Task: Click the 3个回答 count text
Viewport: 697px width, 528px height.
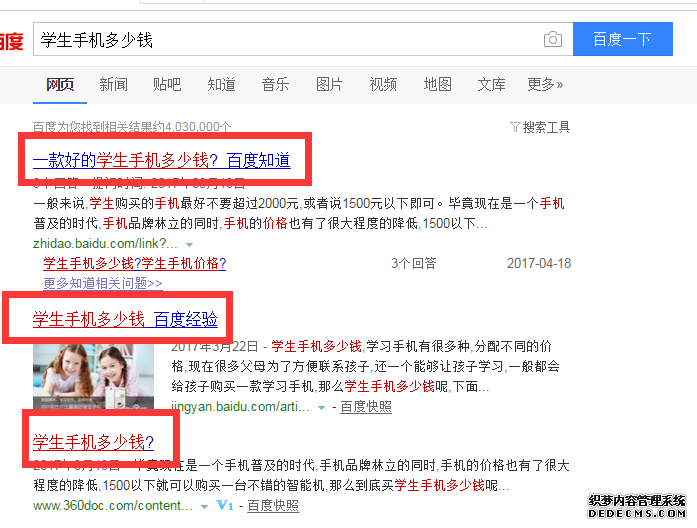Action: click(413, 264)
